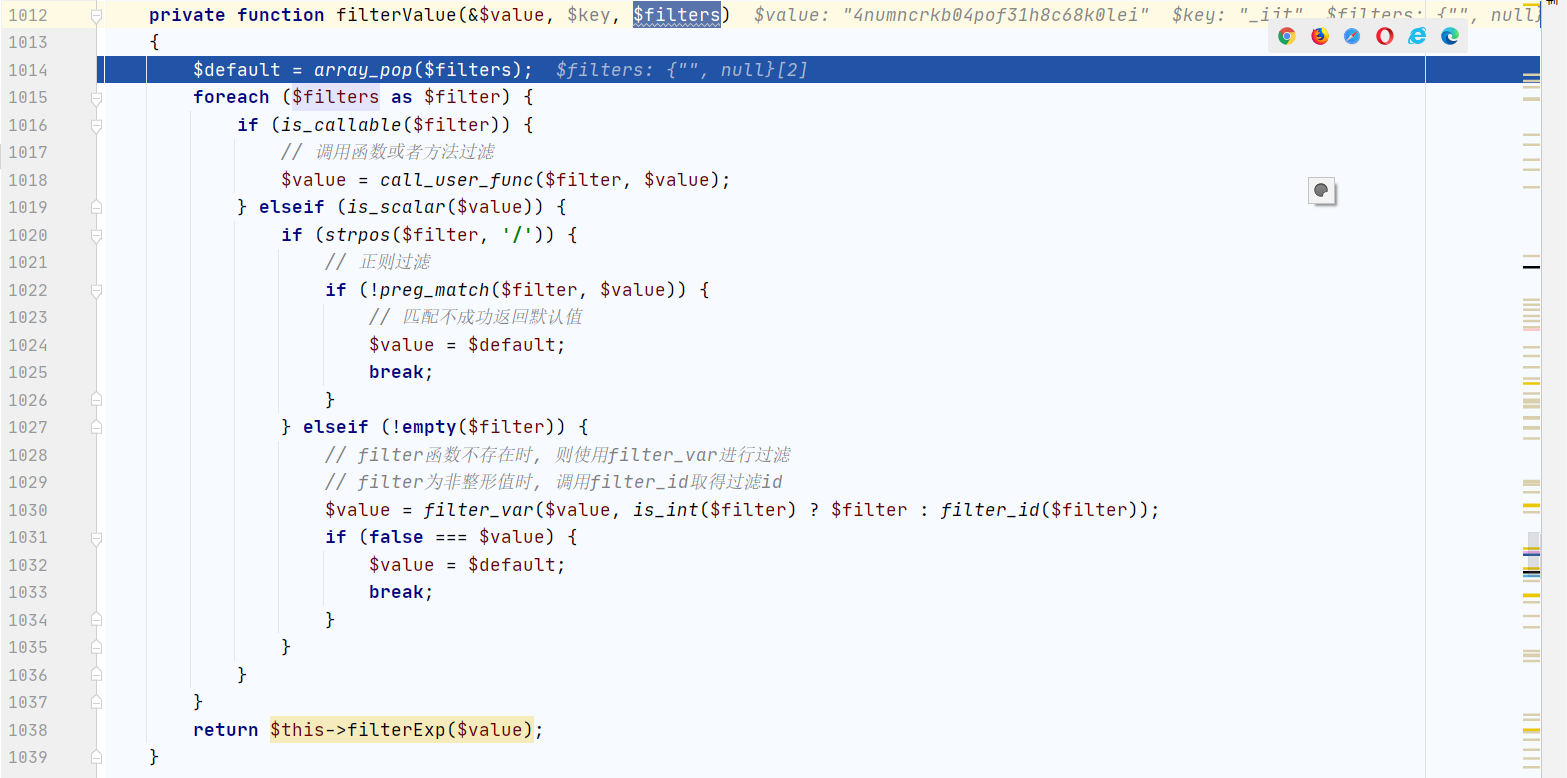Open page in Firefox browser icon

1320,36
